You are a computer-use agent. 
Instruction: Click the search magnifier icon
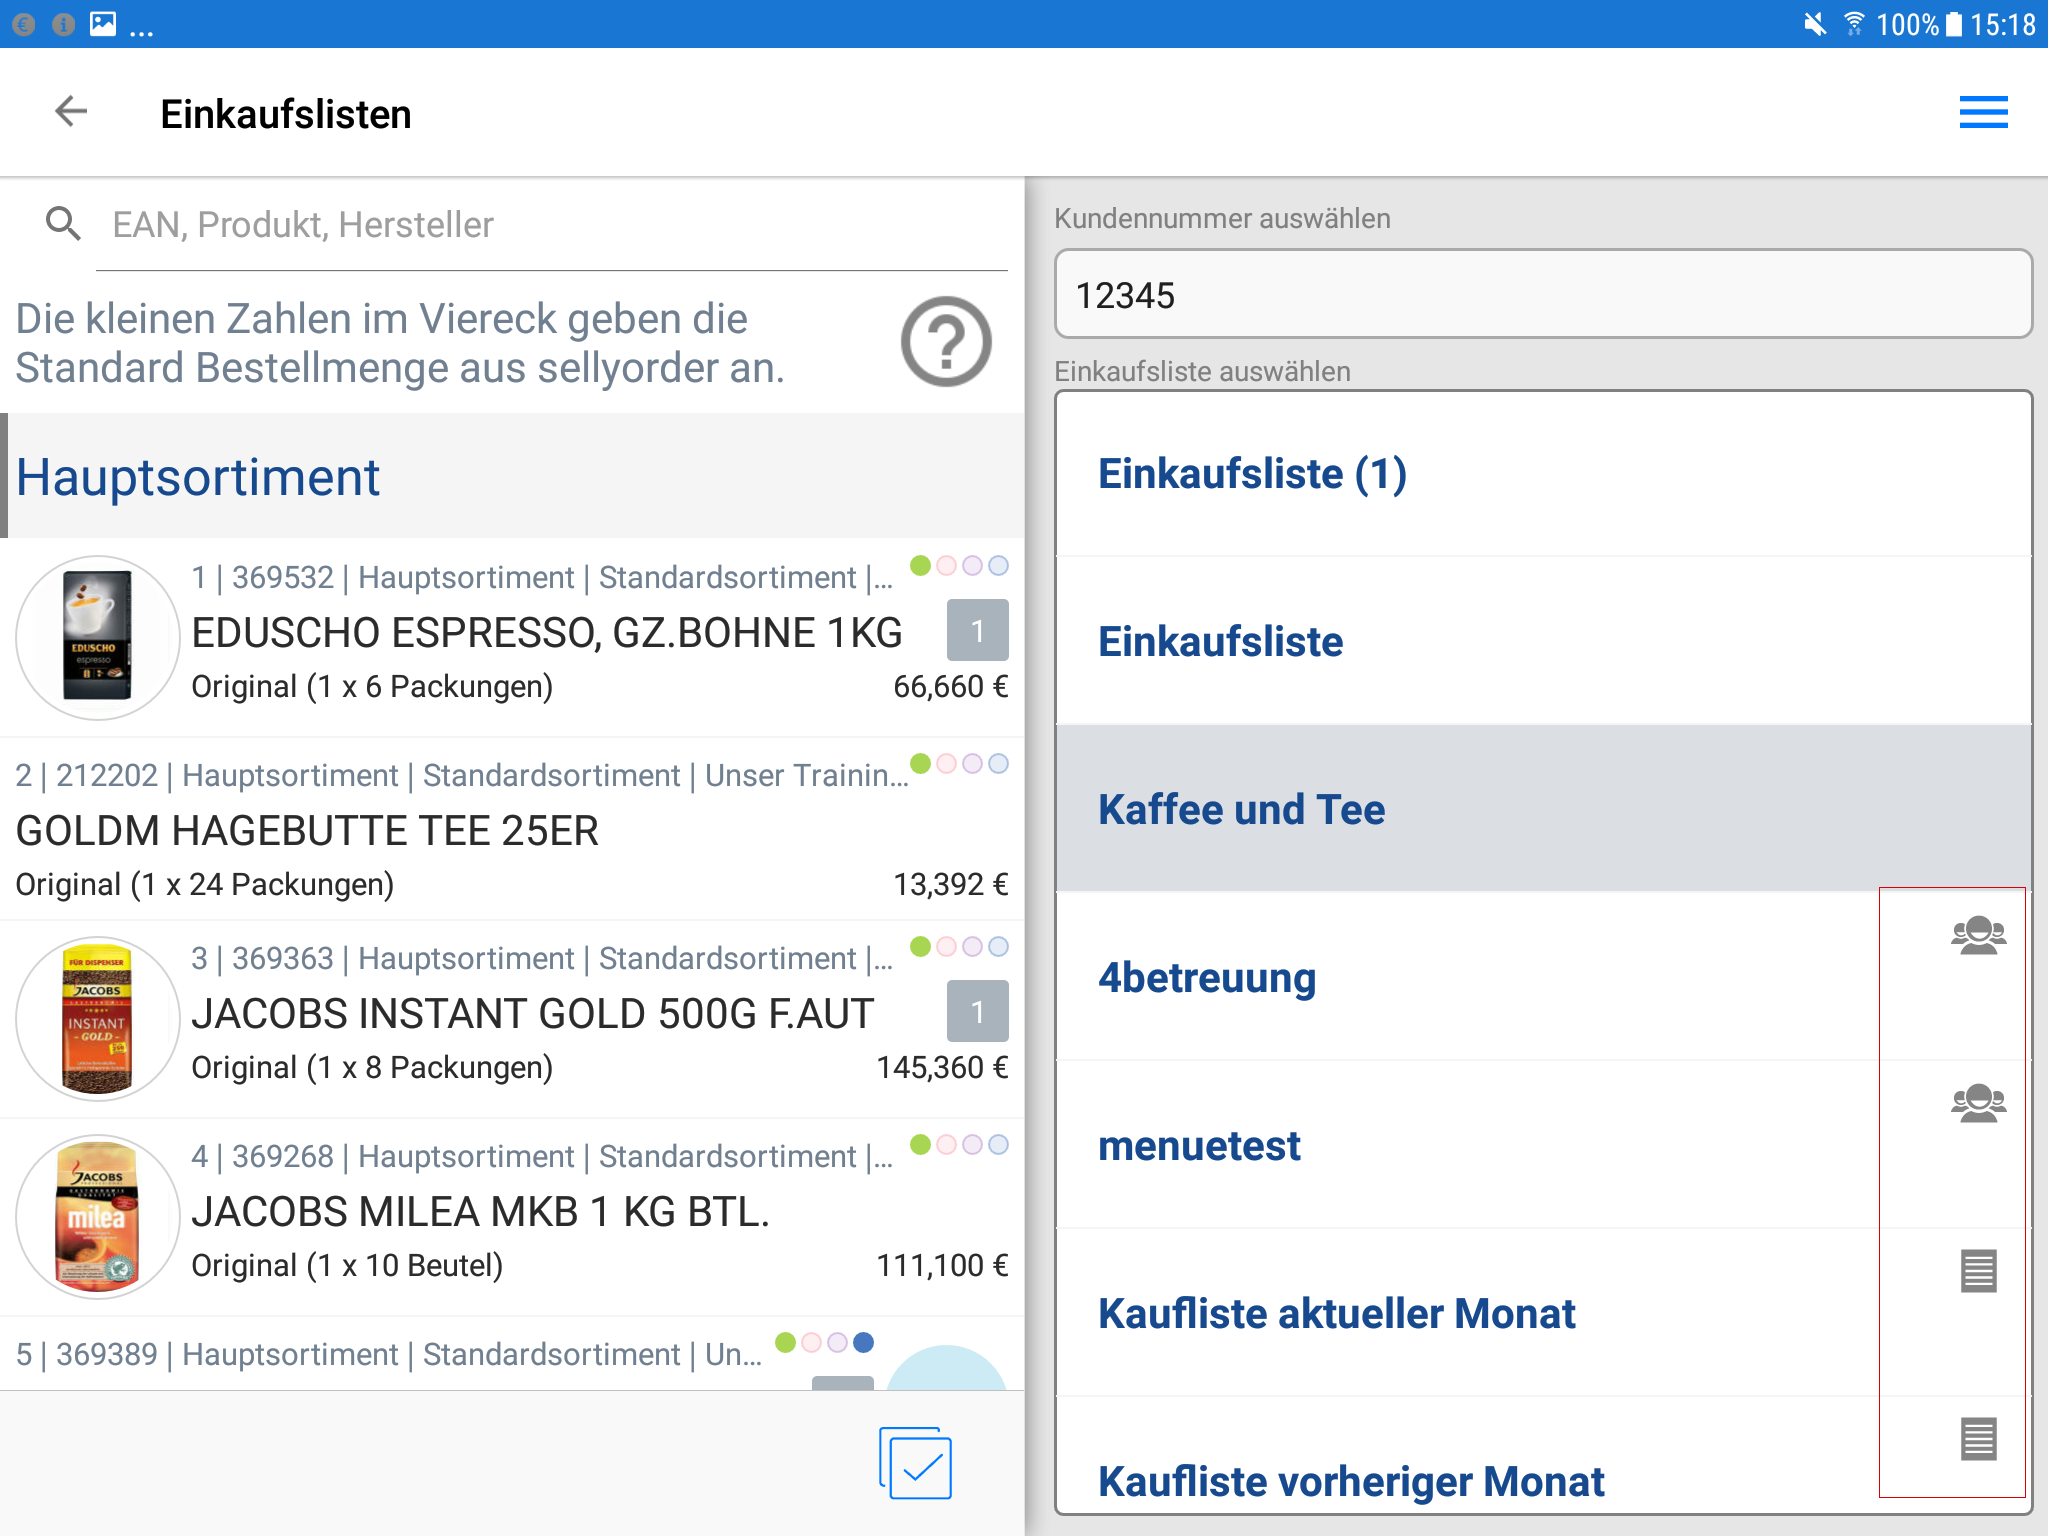coord(63,224)
